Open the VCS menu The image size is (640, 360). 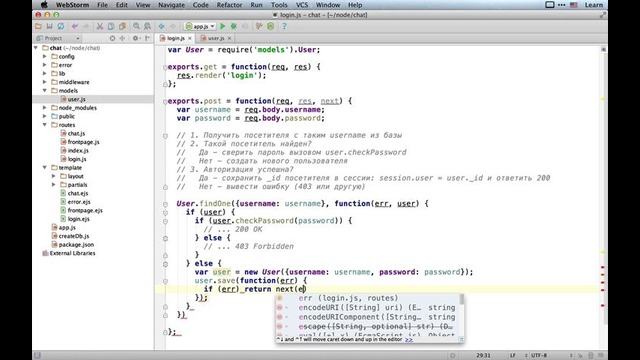click(302, 5)
